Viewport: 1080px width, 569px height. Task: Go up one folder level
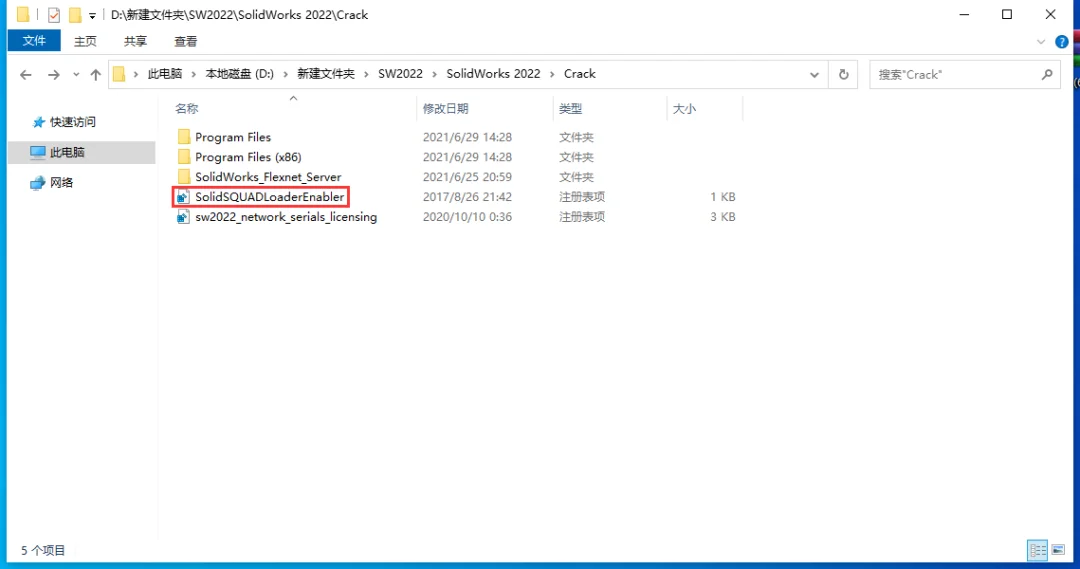(x=96, y=74)
